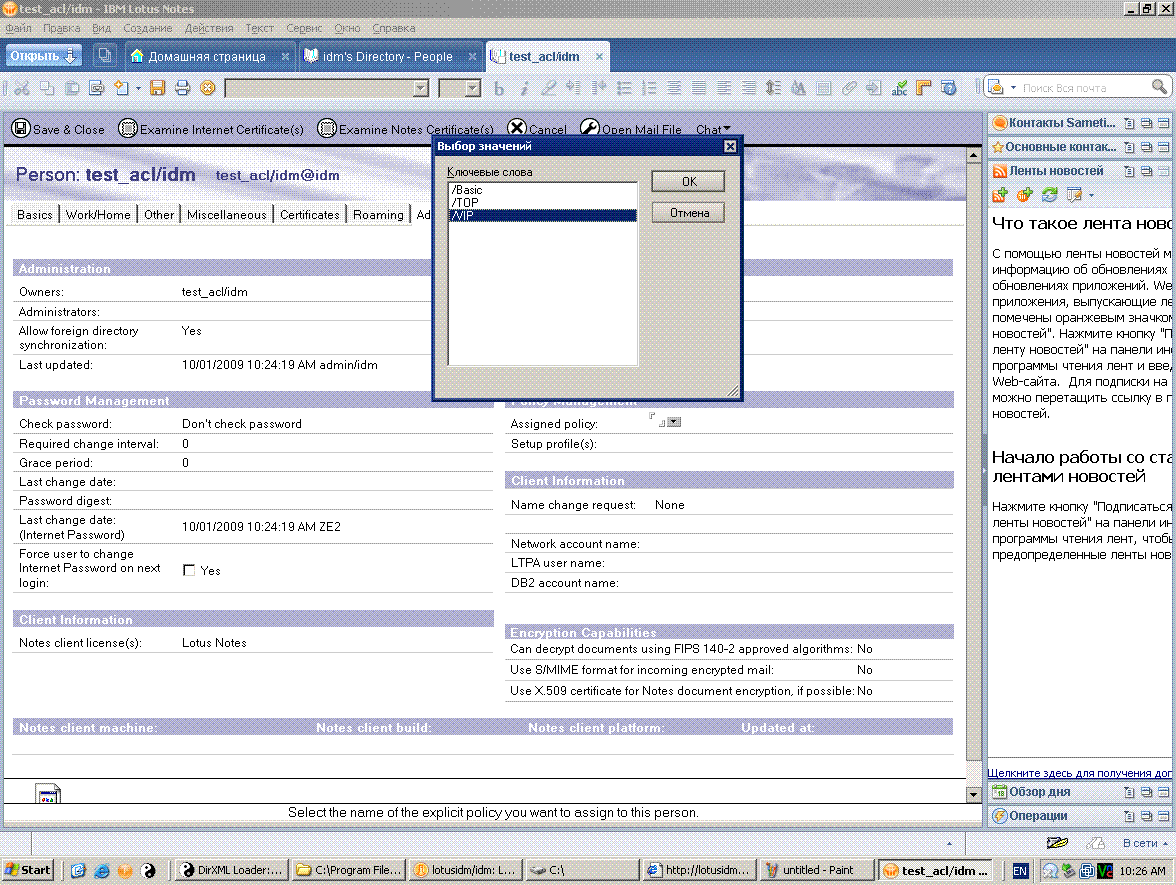The image size is (1176, 885).
Task: Click the open windows thumbnails icon
Action: coord(104,56)
